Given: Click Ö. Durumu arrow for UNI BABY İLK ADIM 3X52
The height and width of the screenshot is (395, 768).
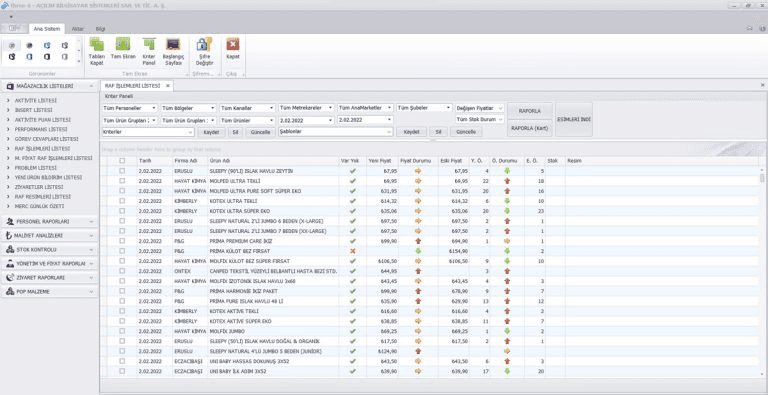Looking at the screenshot, I should [x=507, y=371].
